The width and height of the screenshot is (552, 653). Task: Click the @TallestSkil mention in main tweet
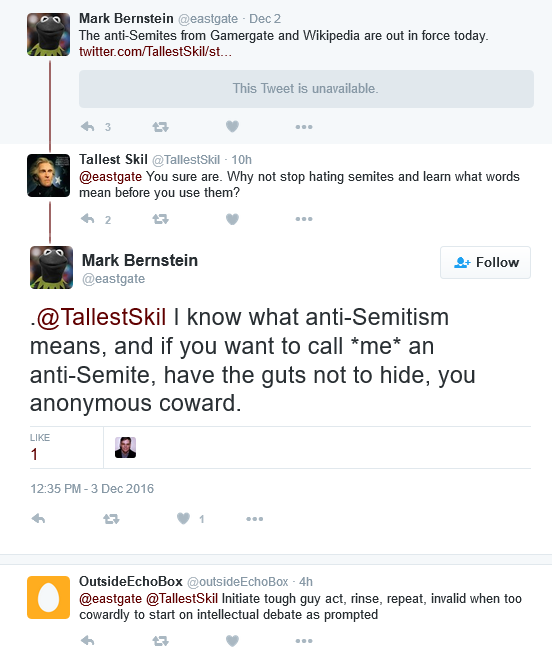click(101, 317)
